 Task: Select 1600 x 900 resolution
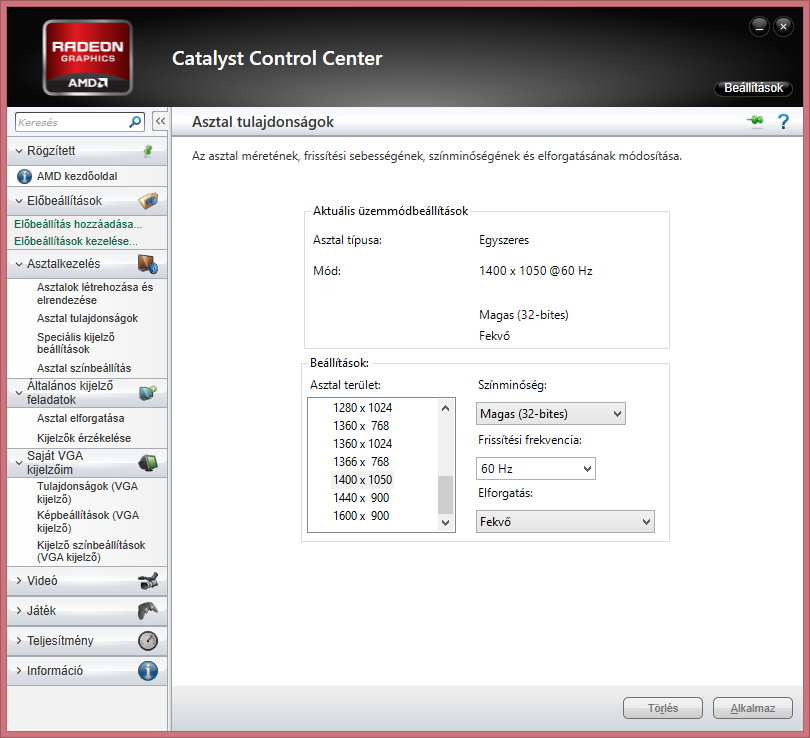[x=361, y=516]
